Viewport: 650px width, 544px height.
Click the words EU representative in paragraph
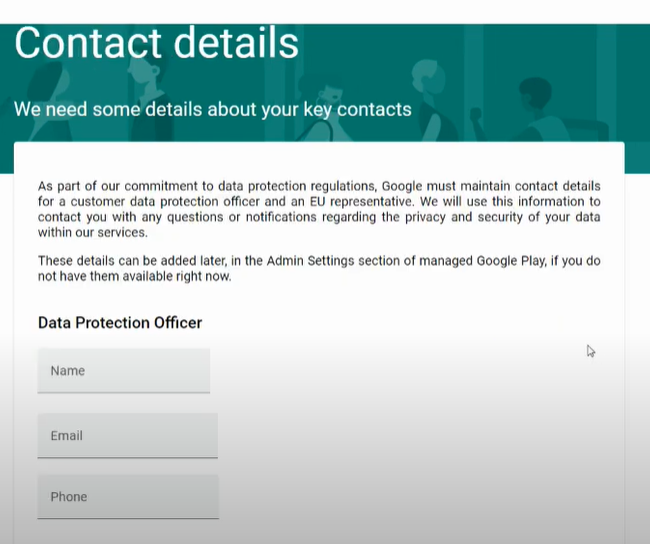click(x=361, y=202)
